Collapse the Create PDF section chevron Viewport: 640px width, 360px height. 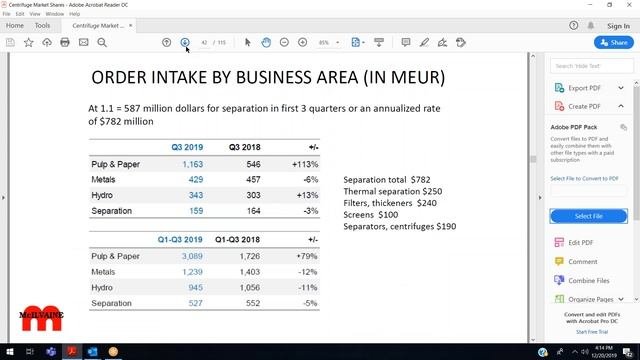(621, 106)
